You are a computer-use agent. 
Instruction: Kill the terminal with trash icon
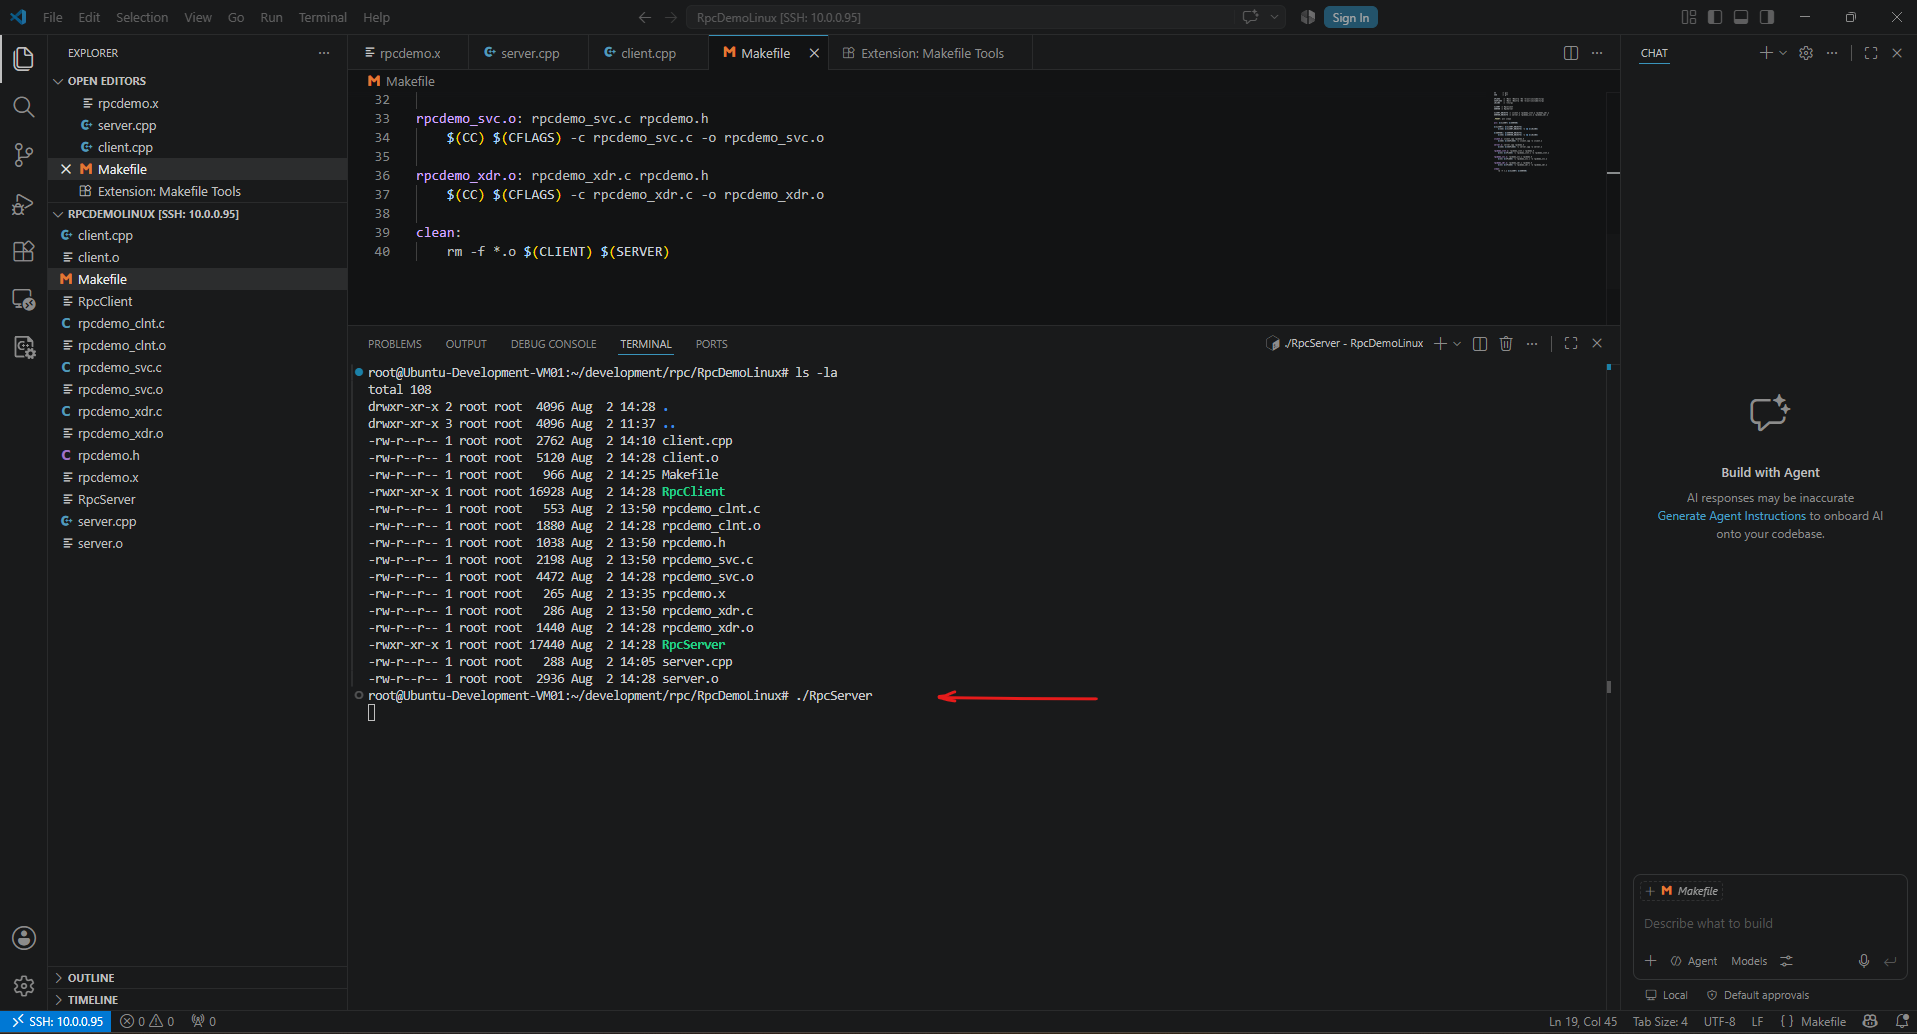(x=1506, y=343)
